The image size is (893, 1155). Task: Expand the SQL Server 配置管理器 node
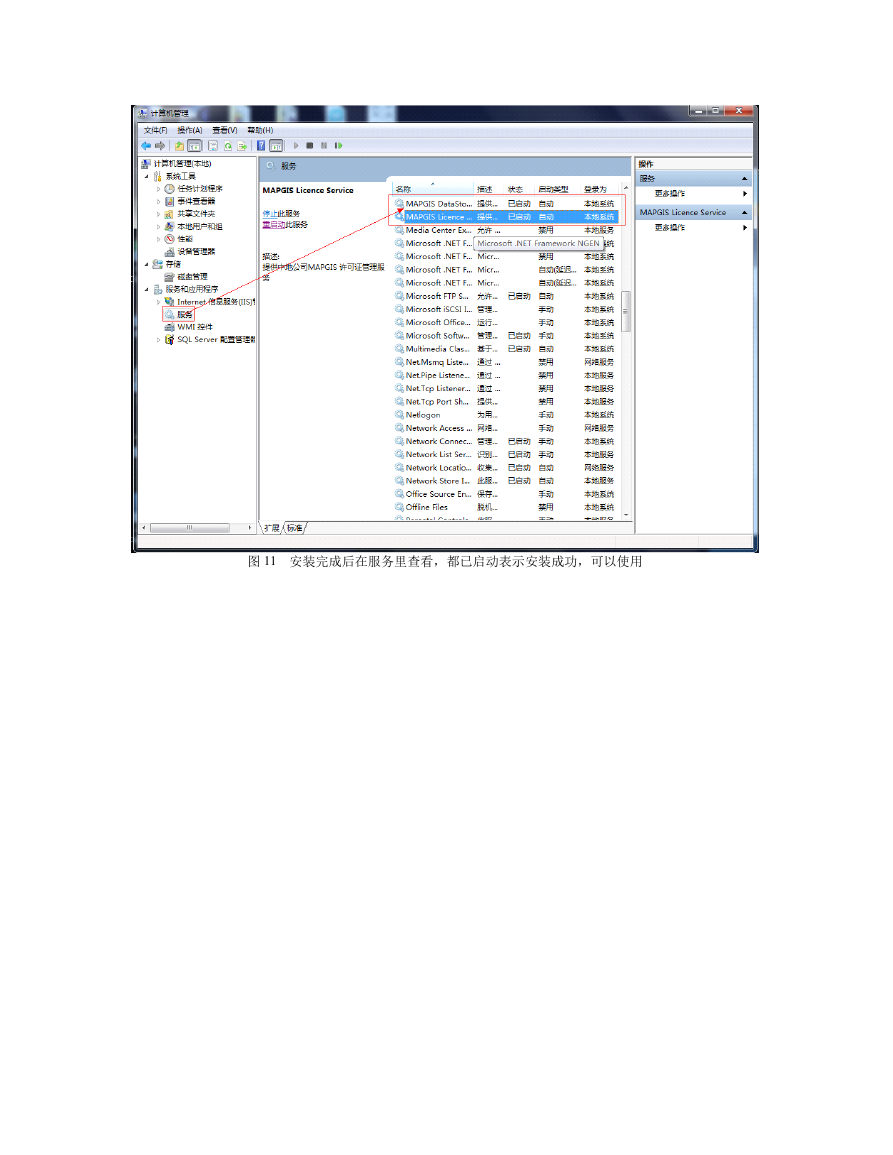click(158, 340)
